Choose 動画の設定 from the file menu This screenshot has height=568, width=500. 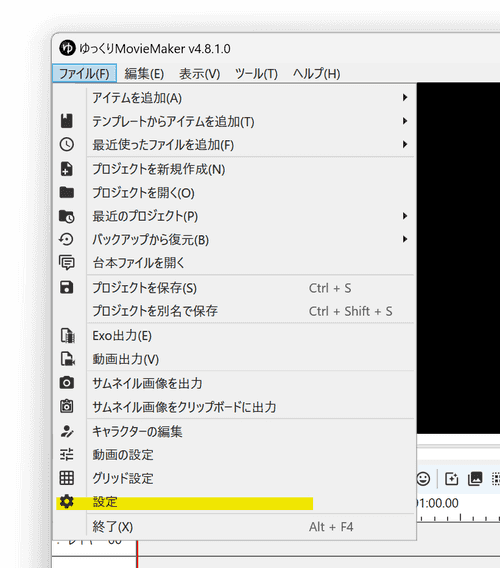[251, 455]
